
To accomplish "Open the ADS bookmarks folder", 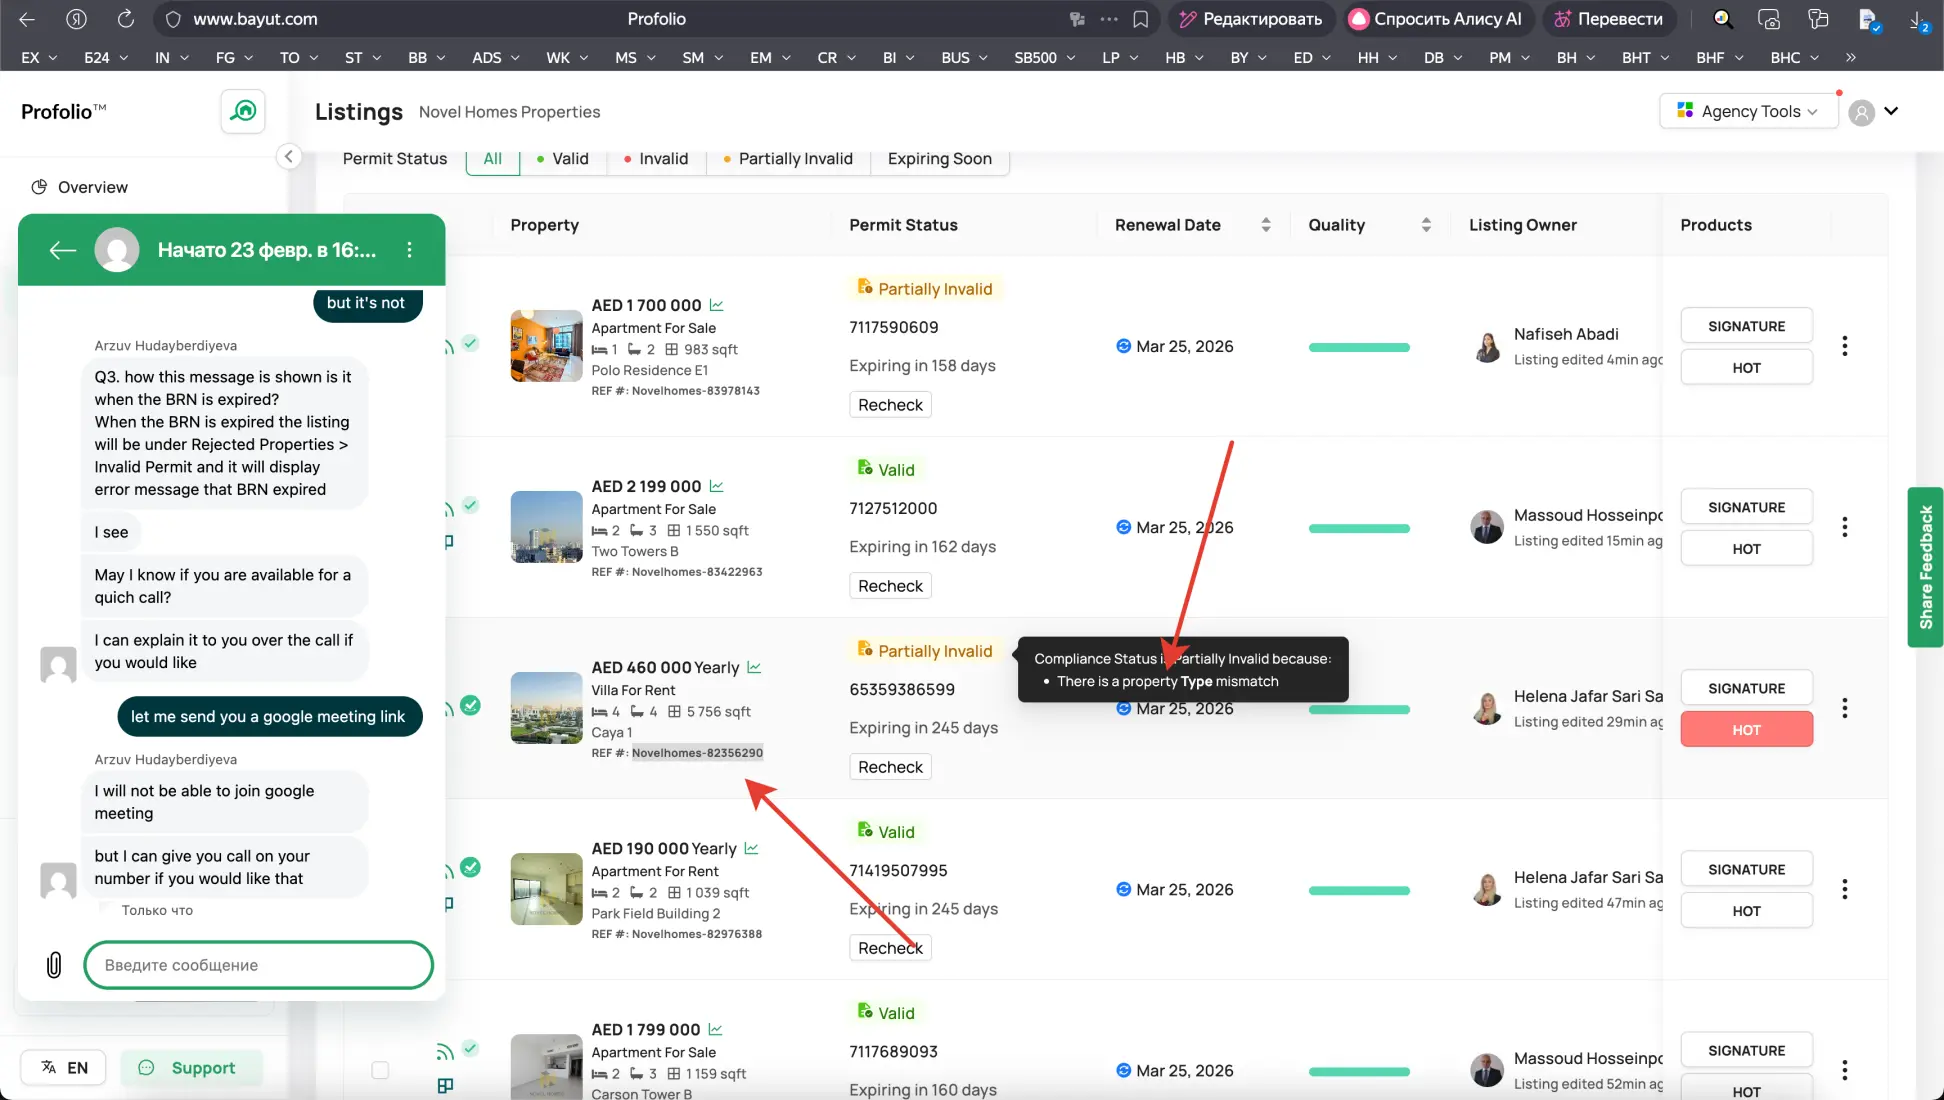I will click(496, 57).
